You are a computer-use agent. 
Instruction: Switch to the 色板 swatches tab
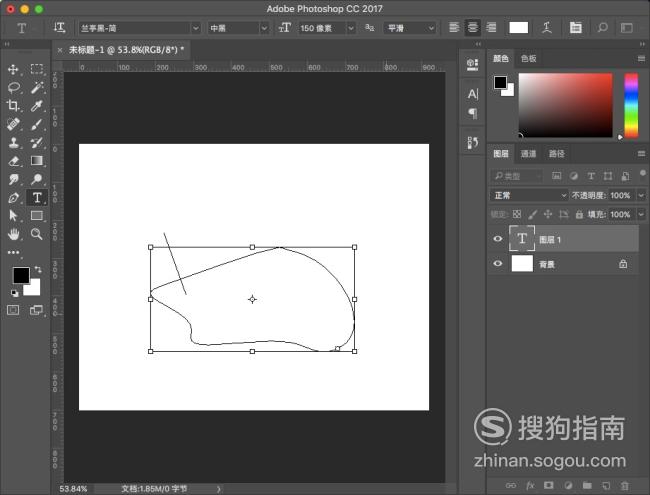(529, 58)
